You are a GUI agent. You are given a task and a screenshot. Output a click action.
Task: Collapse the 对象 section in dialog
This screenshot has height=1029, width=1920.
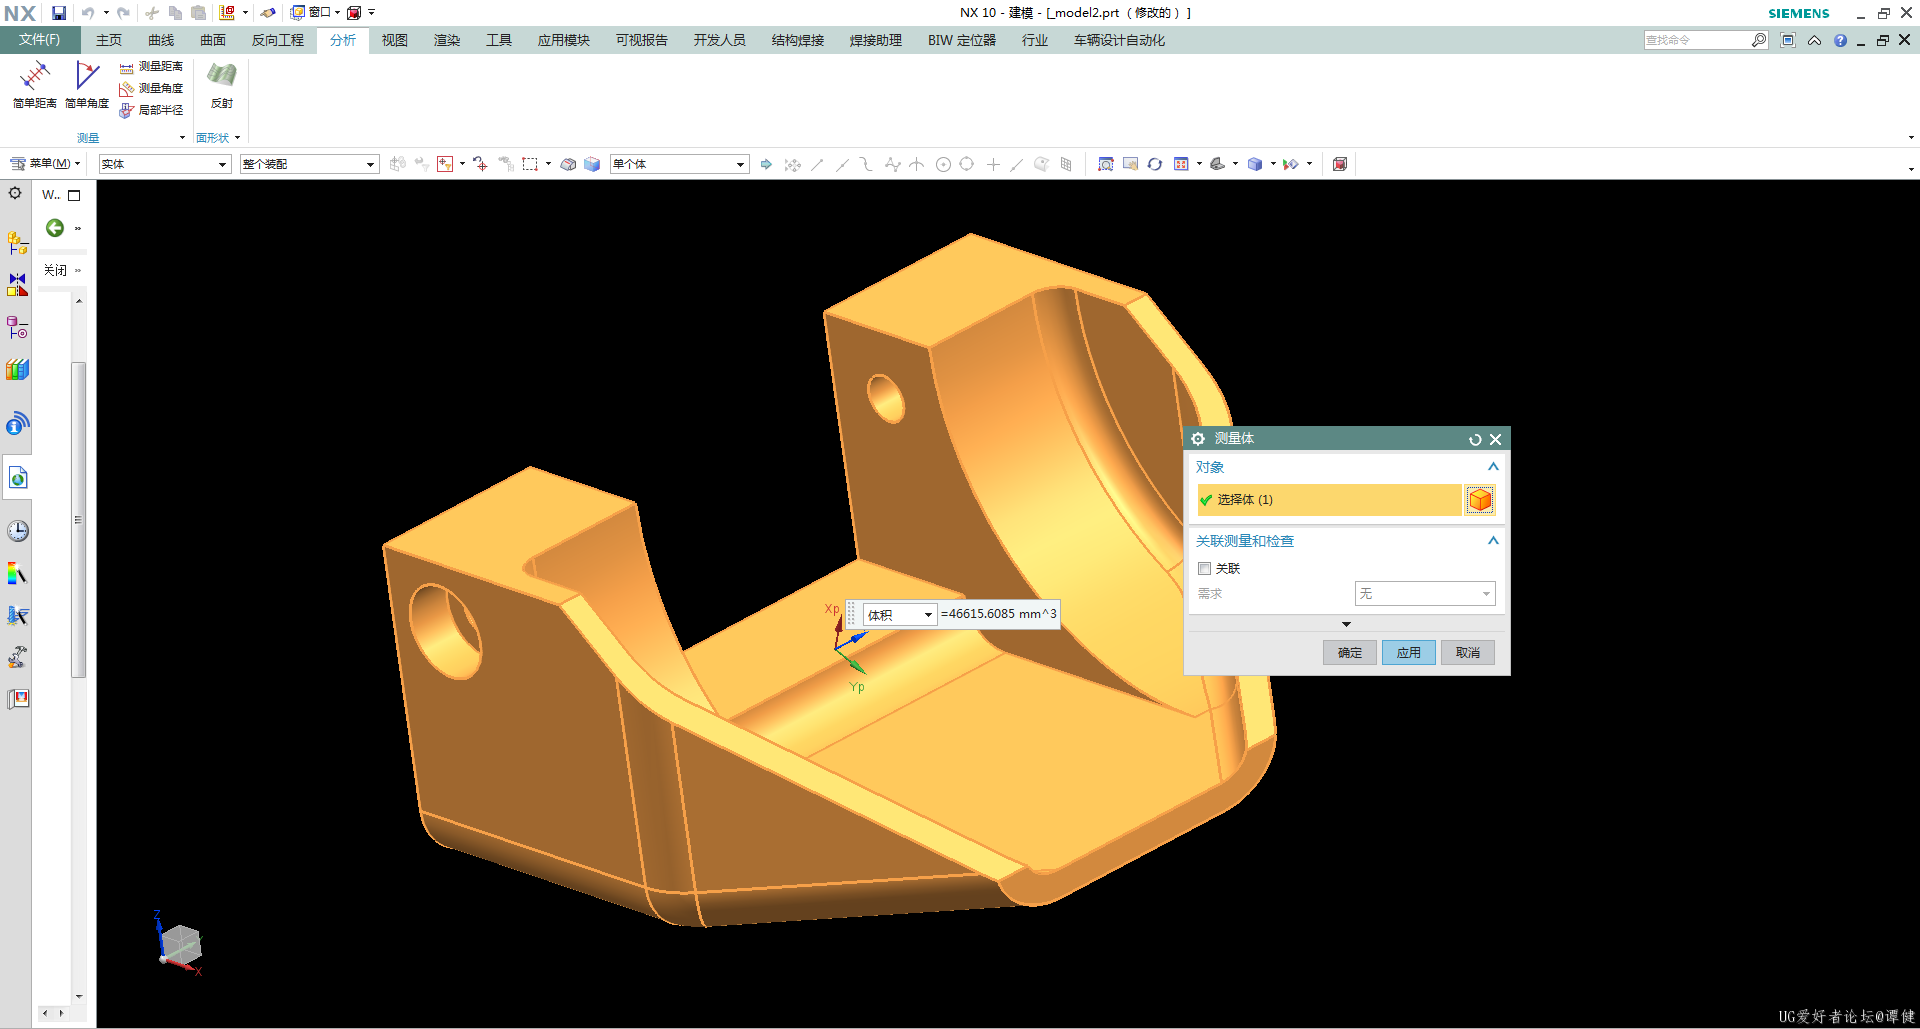(1493, 467)
